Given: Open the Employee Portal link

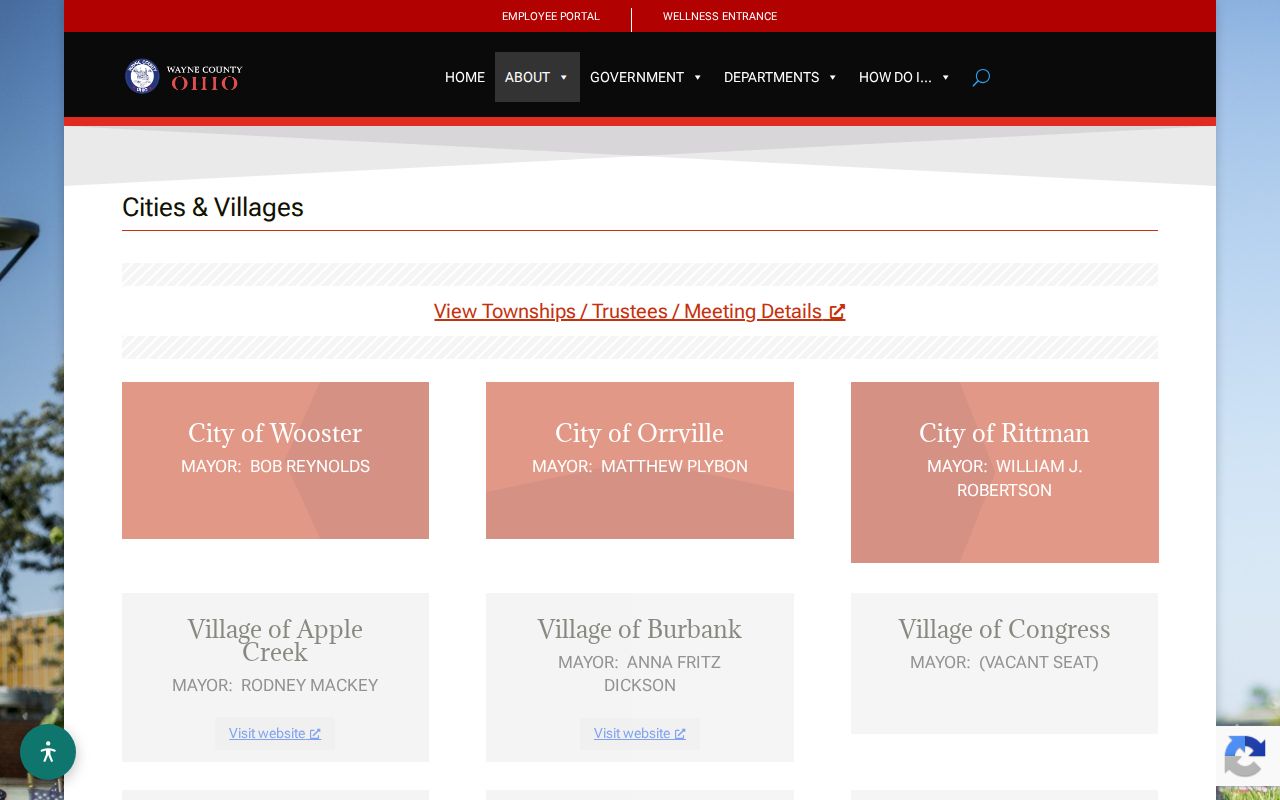Looking at the screenshot, I should 551,16.
